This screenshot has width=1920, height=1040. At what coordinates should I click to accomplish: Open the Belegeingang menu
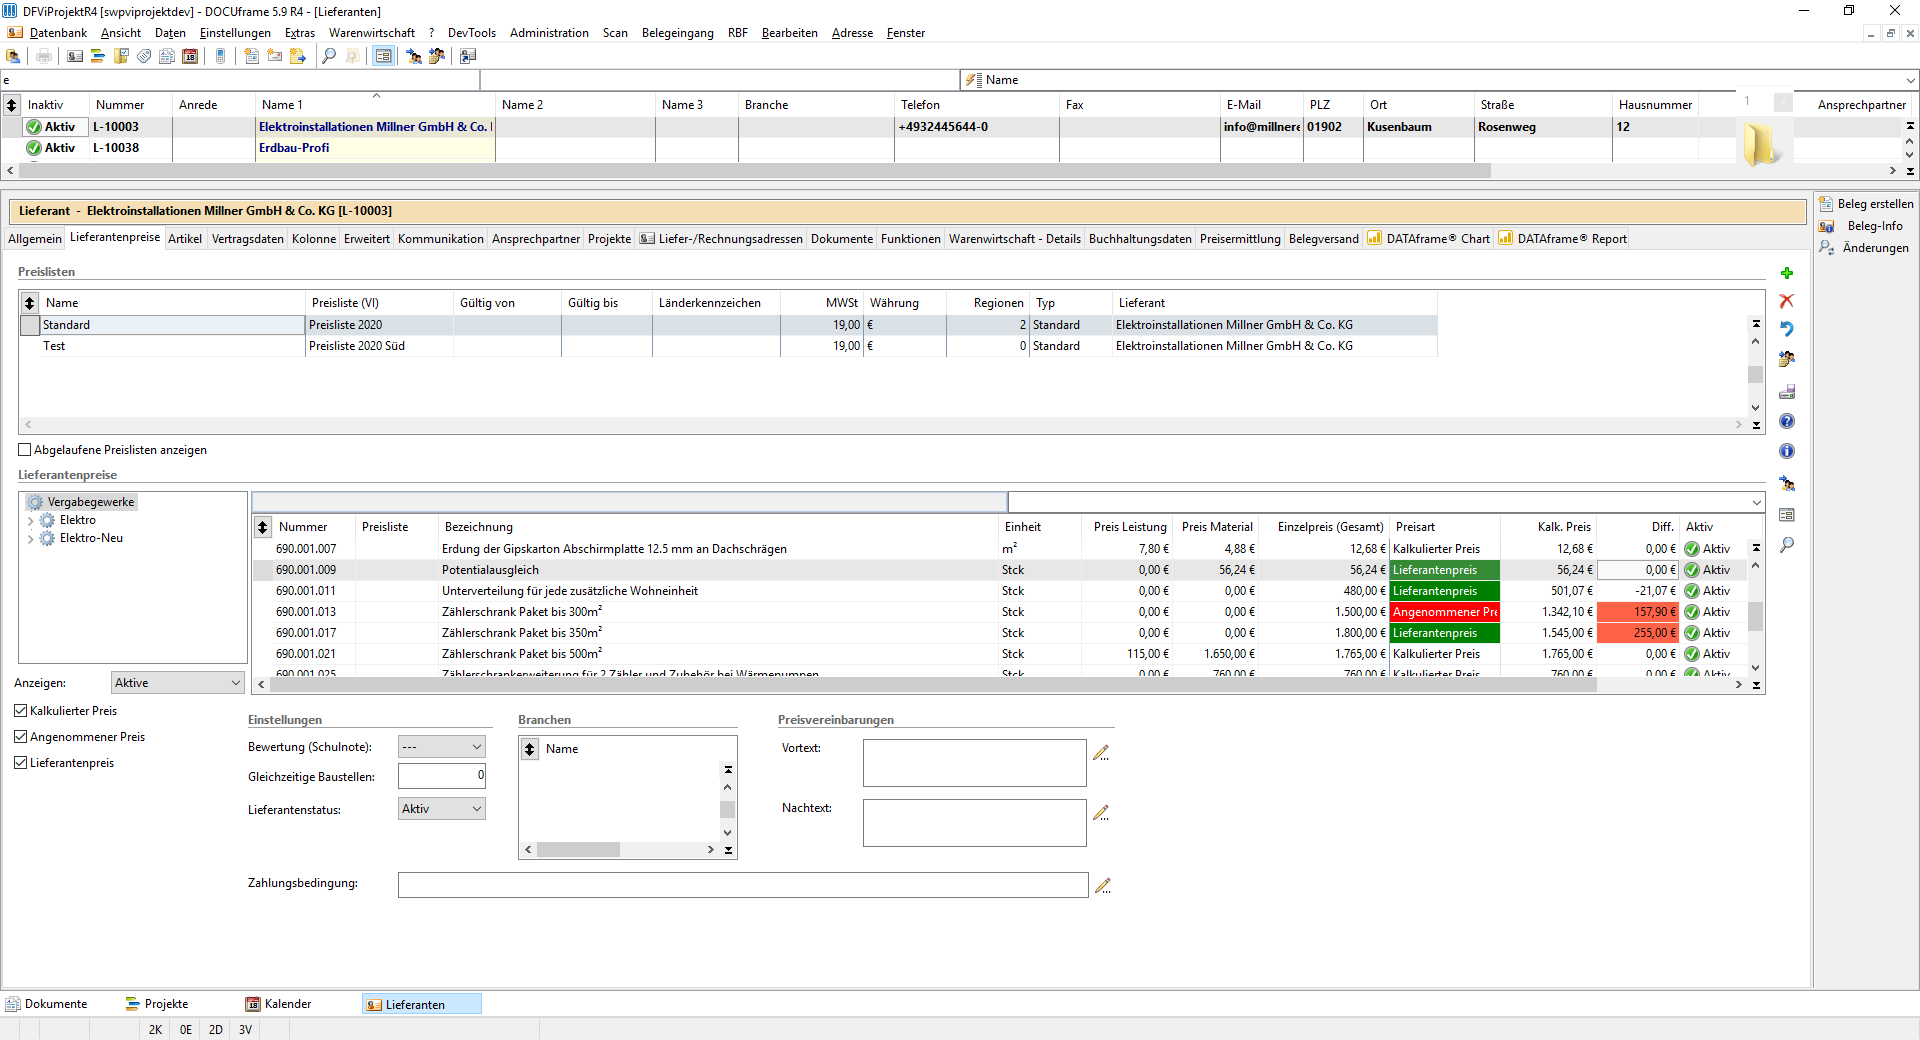[678, 33]
